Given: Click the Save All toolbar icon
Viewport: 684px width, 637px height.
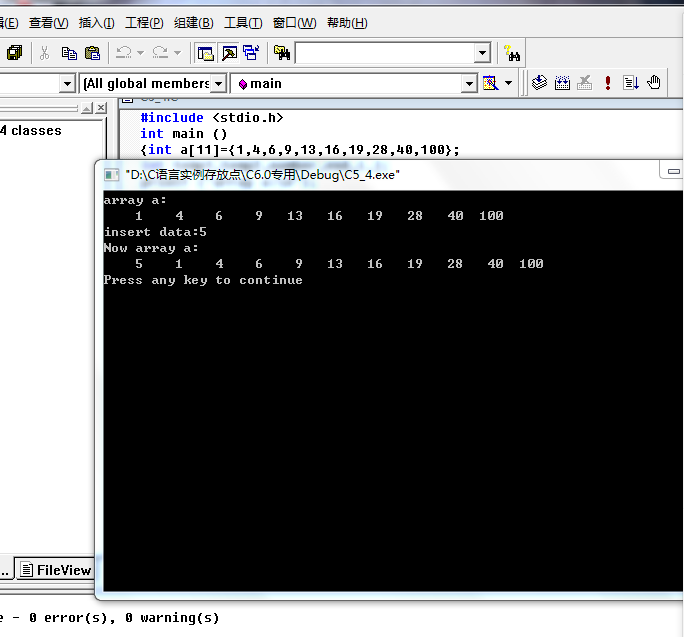Looking at the screenshot, I should [14, 53].
